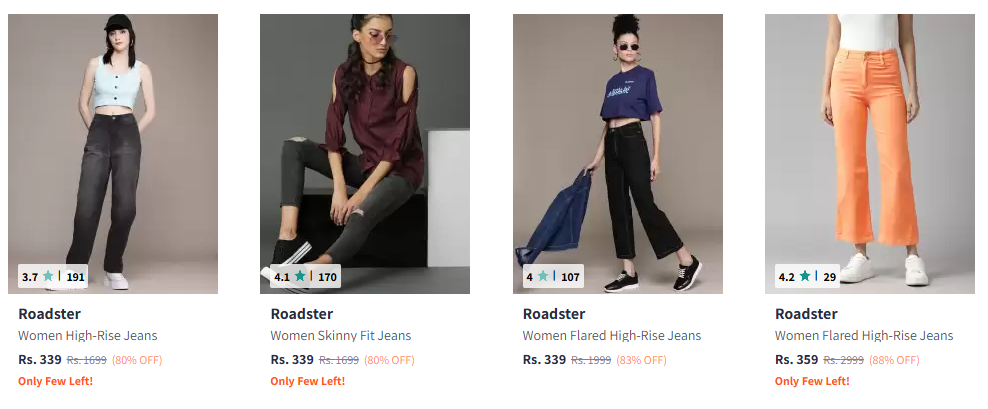Open the black flared jeans product photo
988x409 pixels.
618,154
